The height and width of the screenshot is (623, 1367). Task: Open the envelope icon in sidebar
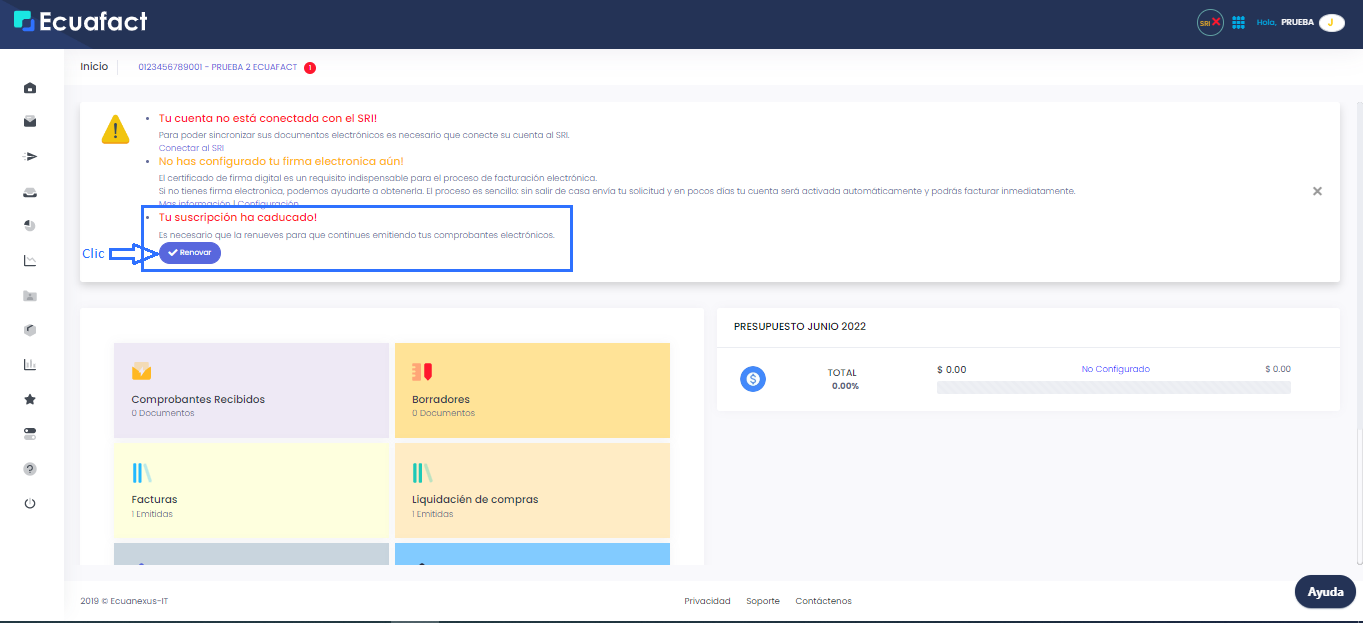[30, 122]
